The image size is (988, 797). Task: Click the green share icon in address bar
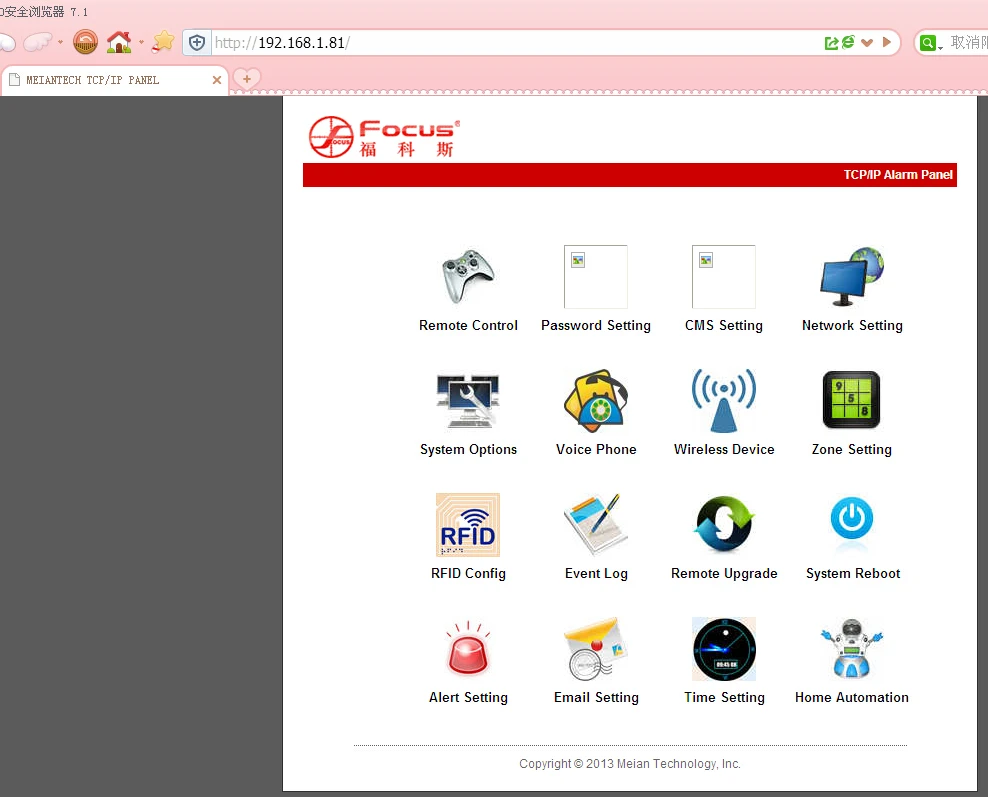click(831, 43)
